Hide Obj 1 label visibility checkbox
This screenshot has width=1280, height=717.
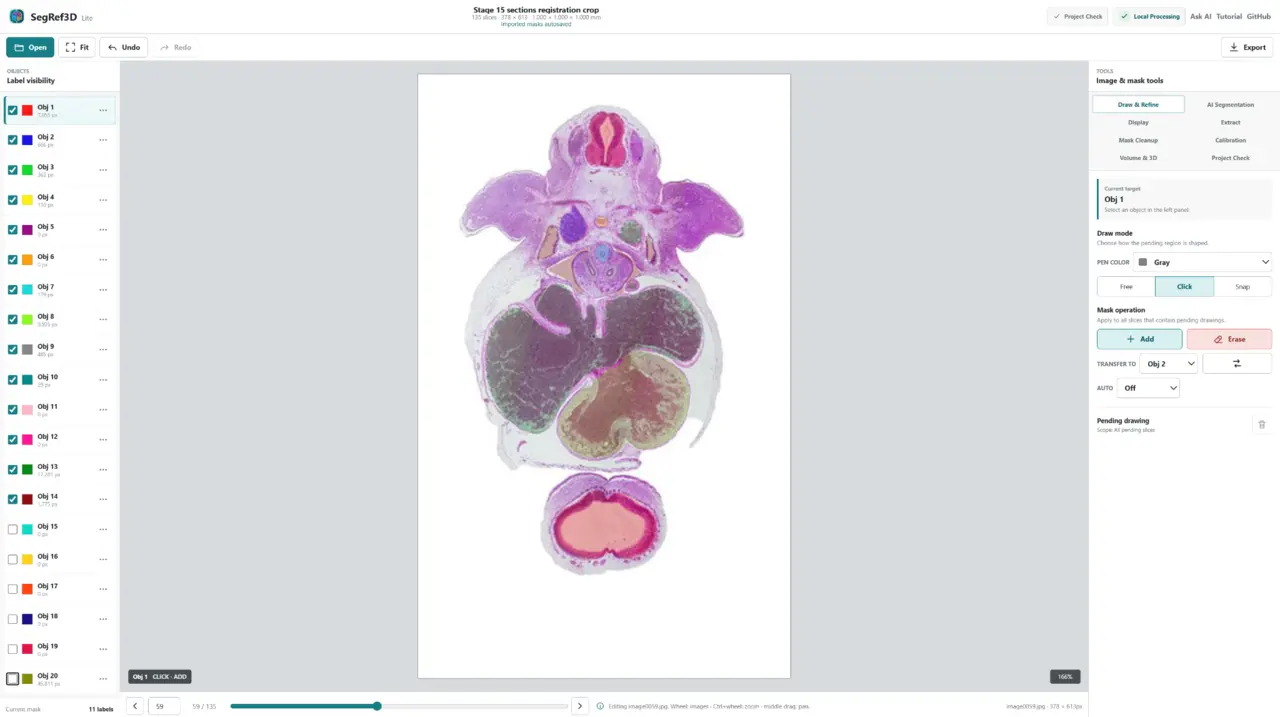click(13, 110)
